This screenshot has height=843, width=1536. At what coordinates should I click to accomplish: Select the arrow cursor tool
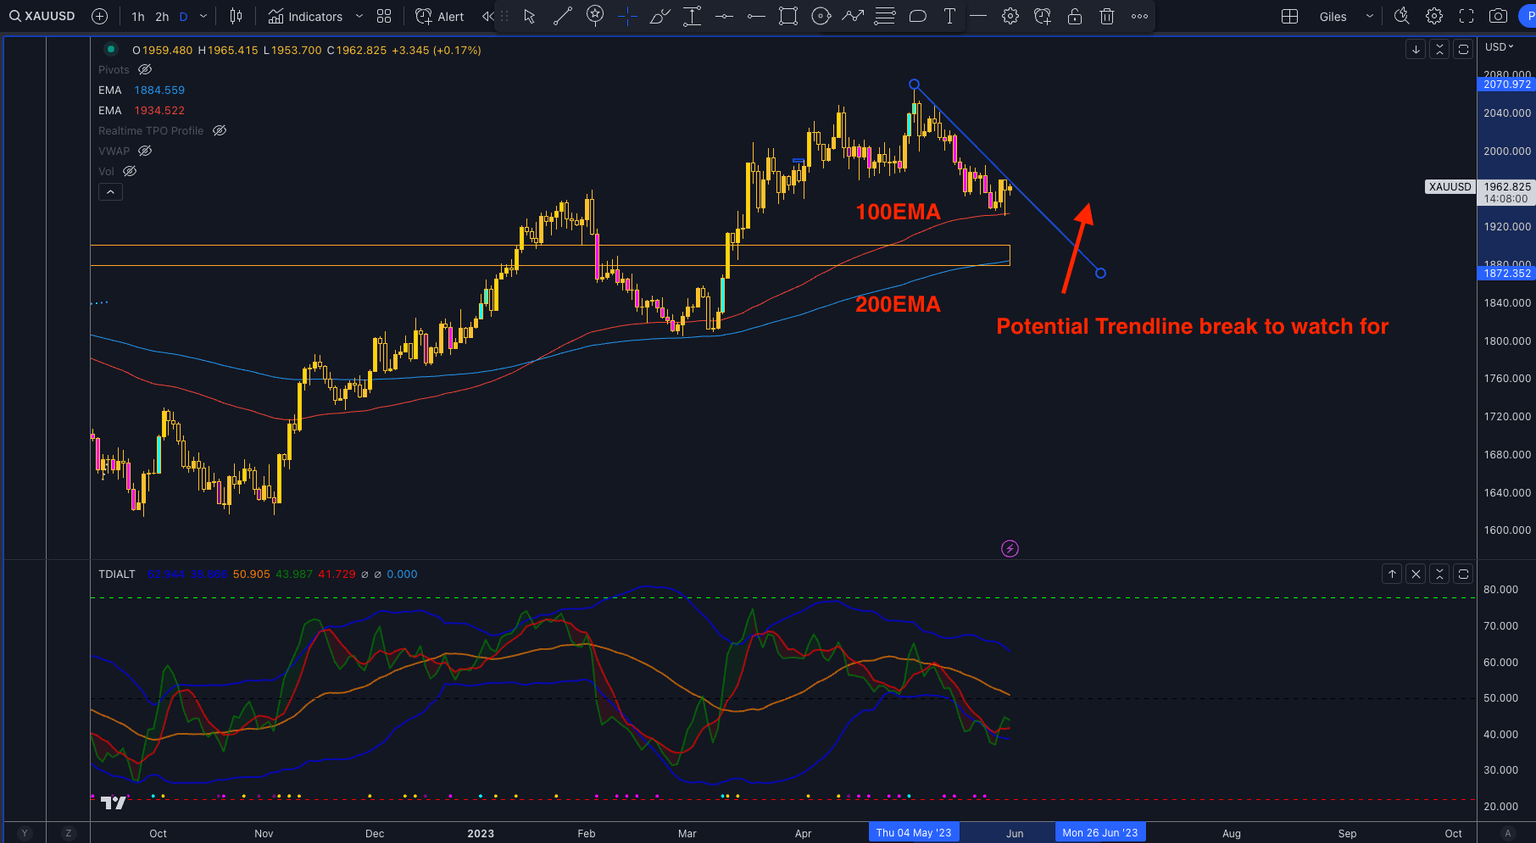[x=530, y=16]
